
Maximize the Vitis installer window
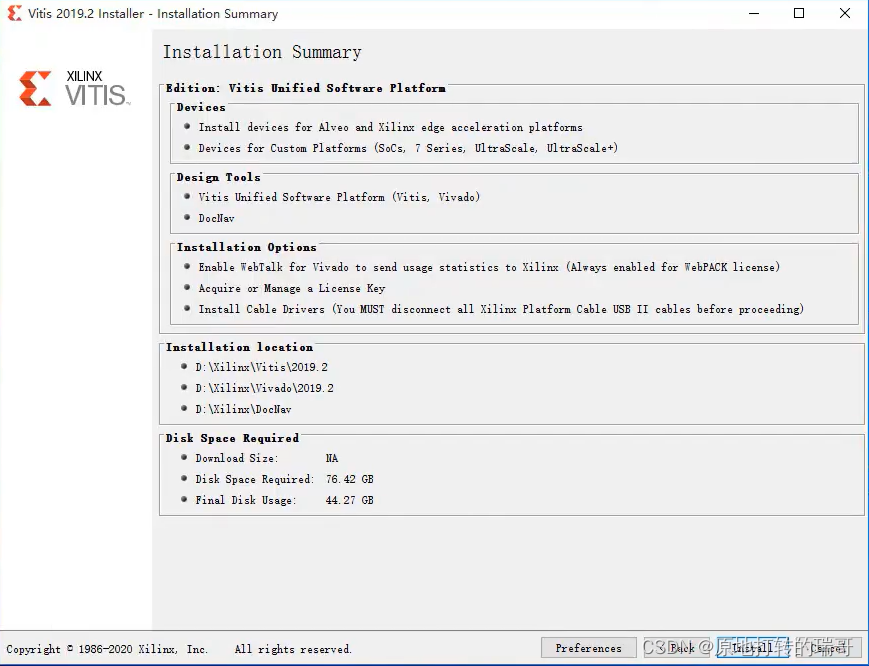[x=799, y=13]
